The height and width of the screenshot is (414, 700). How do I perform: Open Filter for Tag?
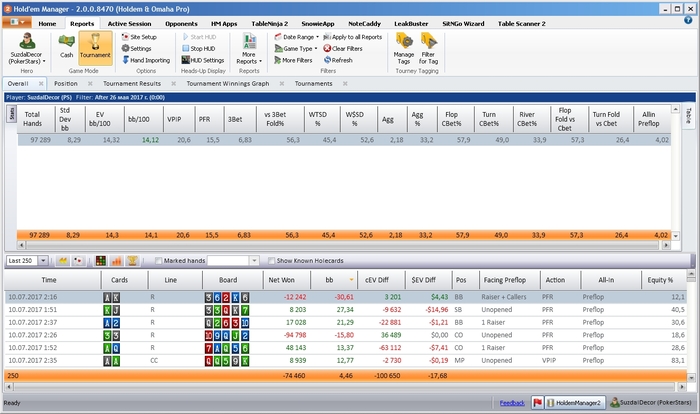coord(429,49)
